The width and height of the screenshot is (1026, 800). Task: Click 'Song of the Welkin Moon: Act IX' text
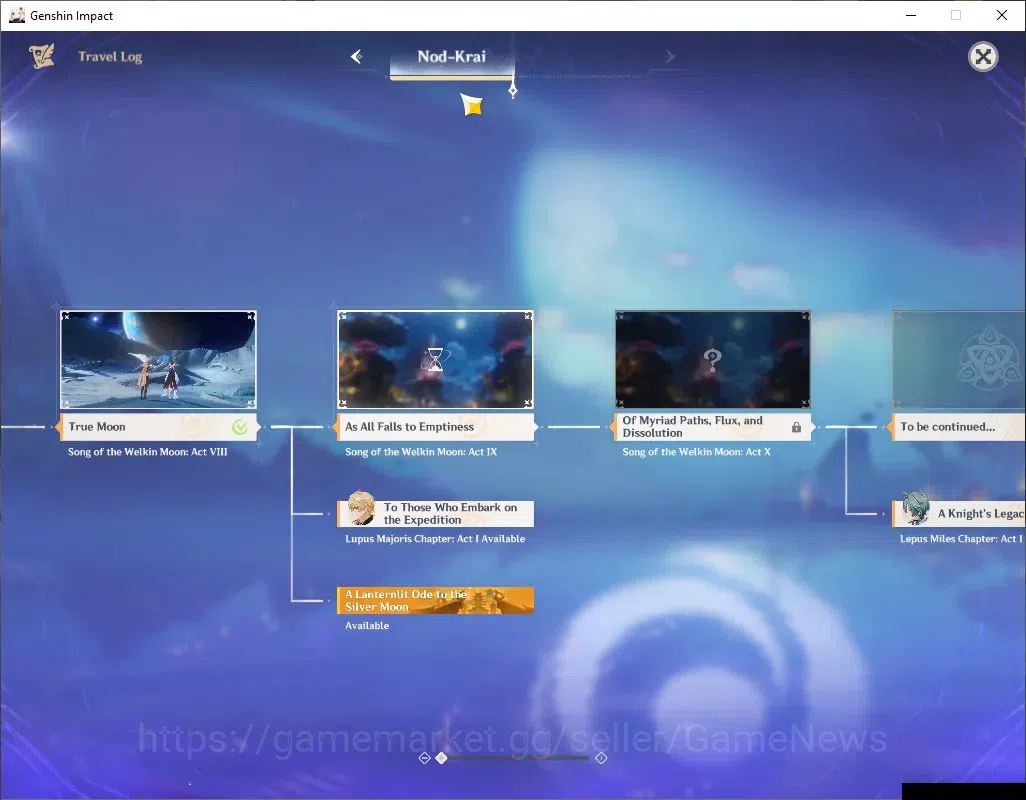[x=421, y=452]
